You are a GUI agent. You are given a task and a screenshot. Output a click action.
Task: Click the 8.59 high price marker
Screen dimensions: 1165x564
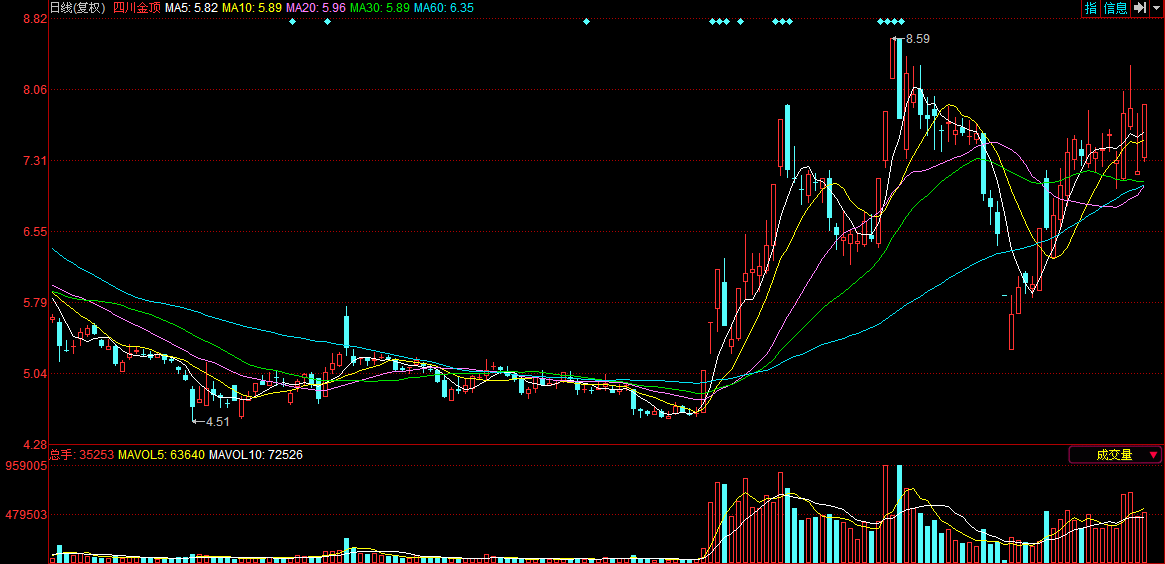click(912, 38)
